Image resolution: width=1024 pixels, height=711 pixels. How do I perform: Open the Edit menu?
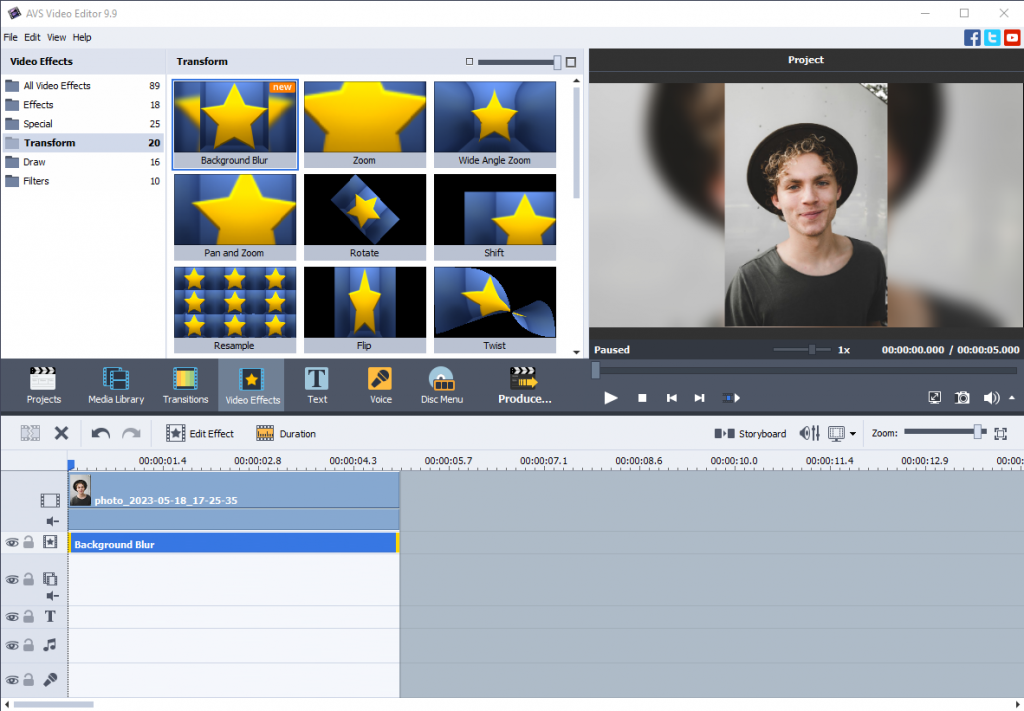[x=33, y=37]
